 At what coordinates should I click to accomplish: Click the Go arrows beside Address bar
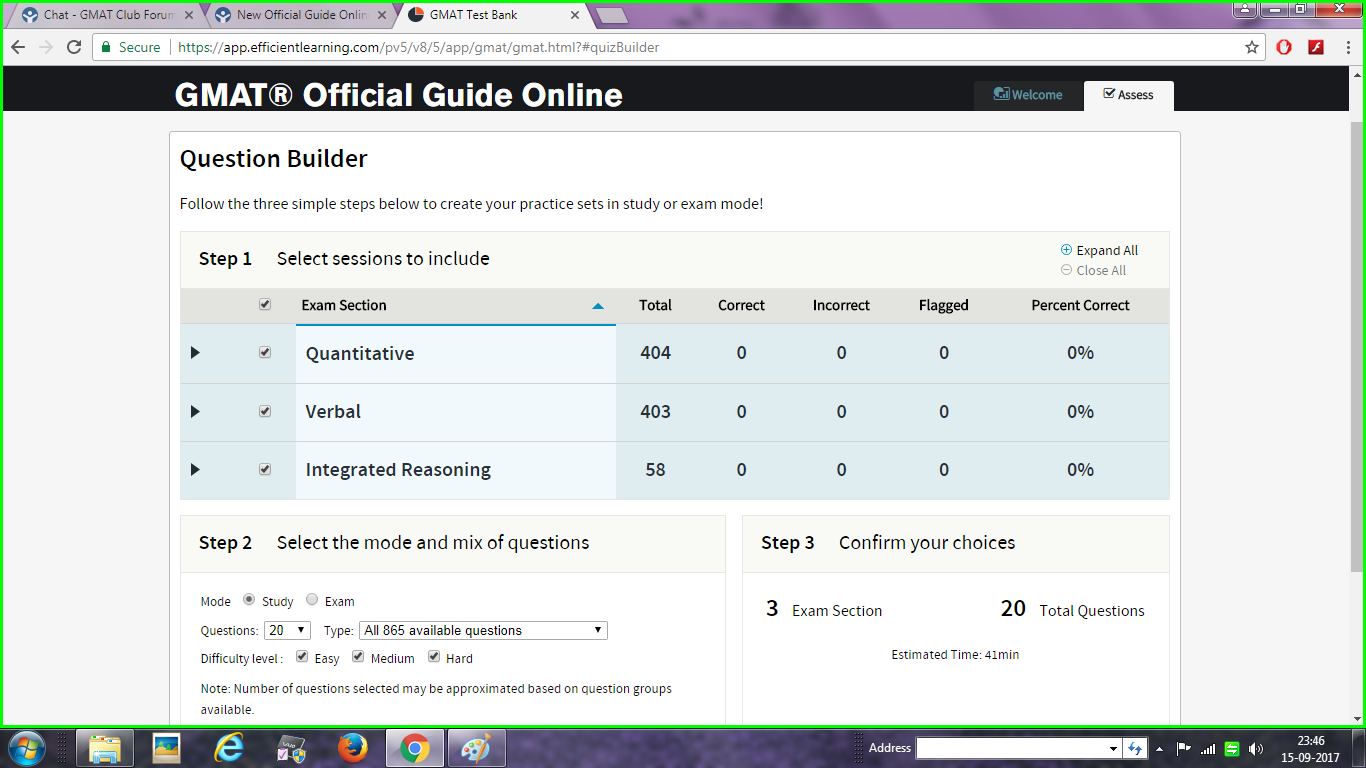(x=1135, y=748)
